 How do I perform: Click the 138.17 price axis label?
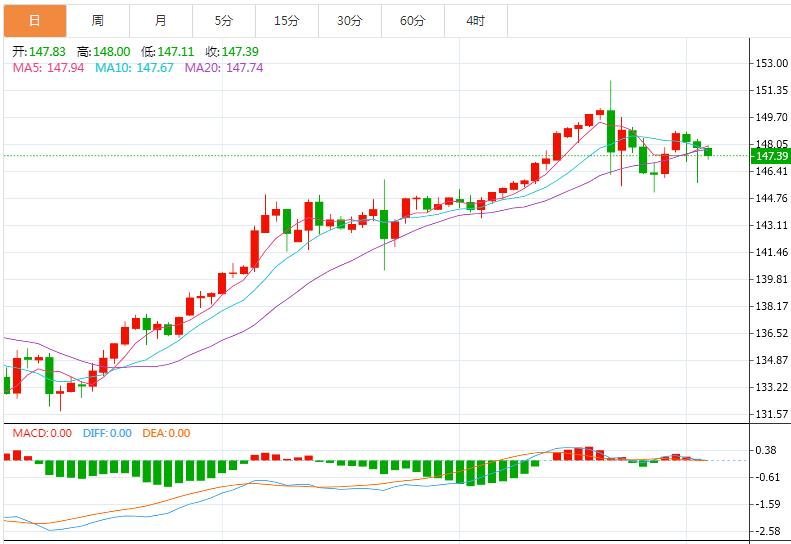[x=771, y=306]
